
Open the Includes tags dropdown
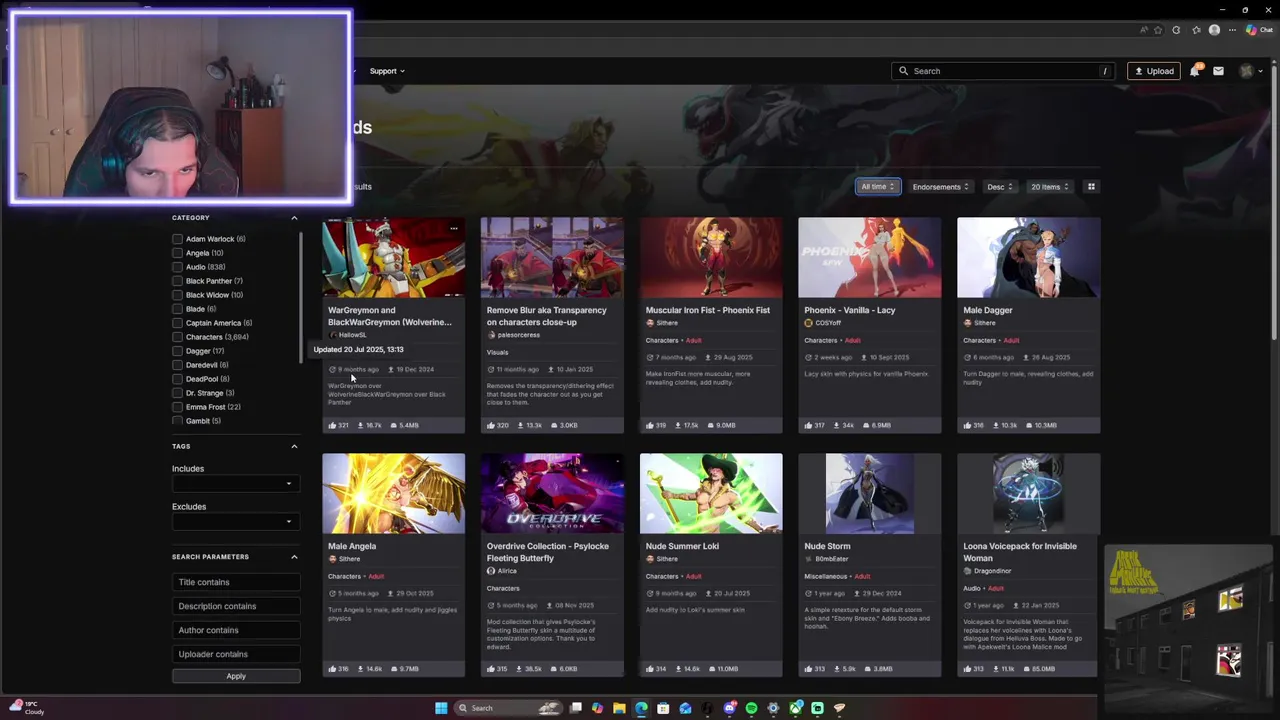(236, 484)
